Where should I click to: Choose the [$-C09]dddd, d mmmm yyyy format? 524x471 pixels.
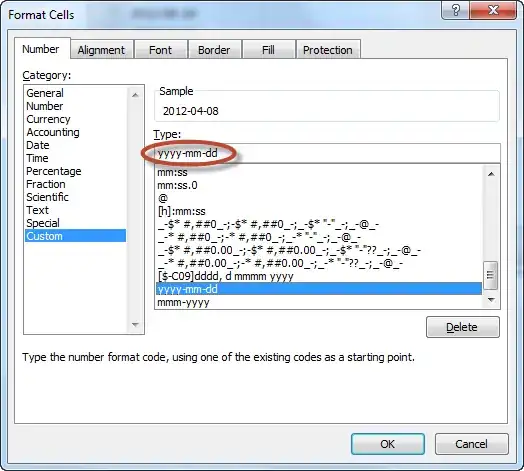(319, 276)
